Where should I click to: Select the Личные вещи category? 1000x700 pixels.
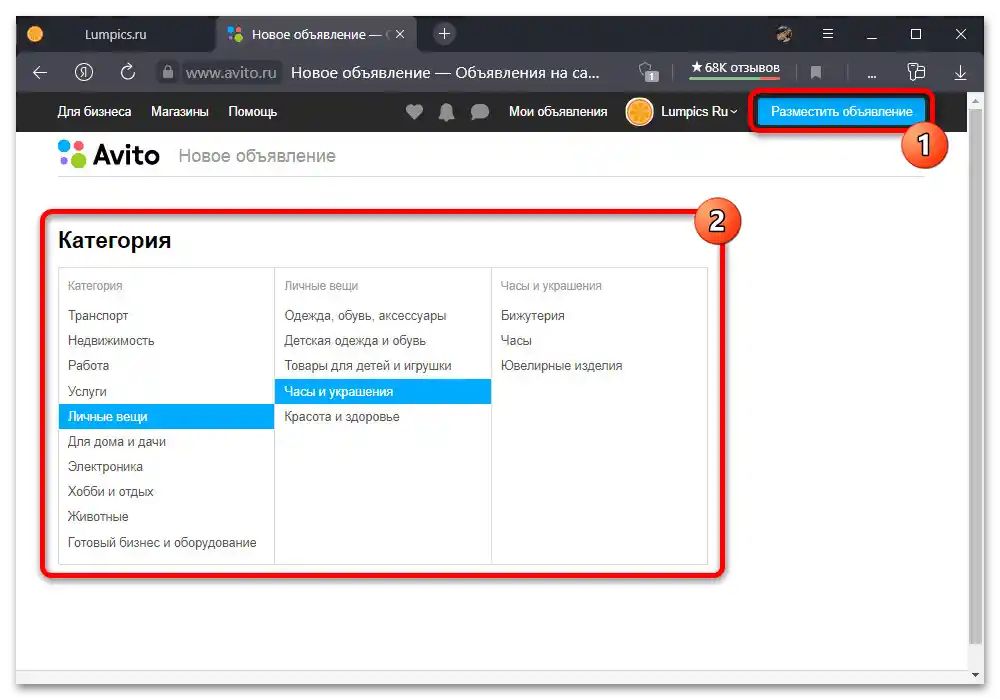coord(166,416)
